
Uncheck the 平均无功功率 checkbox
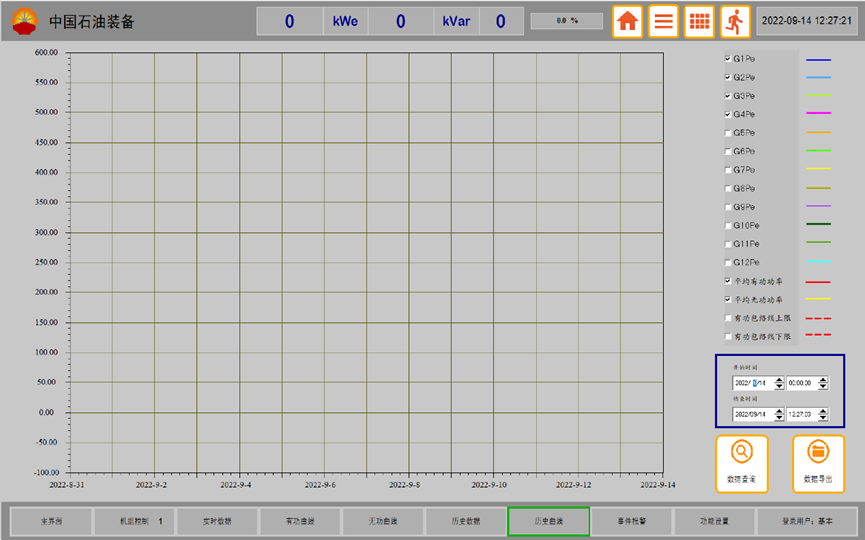coord(728,299)
